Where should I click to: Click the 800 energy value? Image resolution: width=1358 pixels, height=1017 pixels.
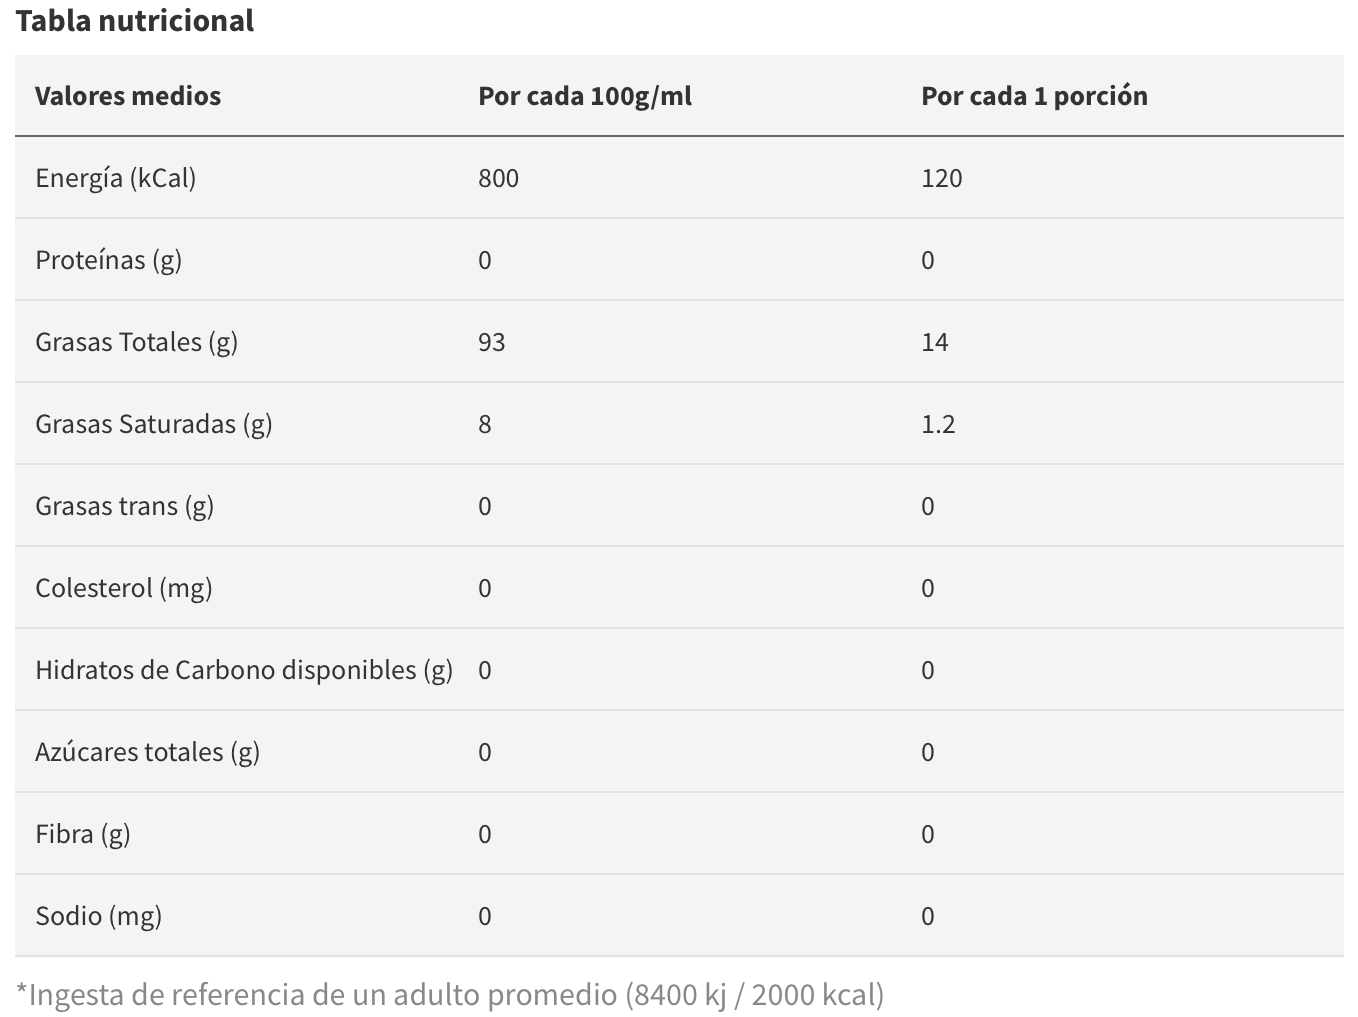(498, 178)
